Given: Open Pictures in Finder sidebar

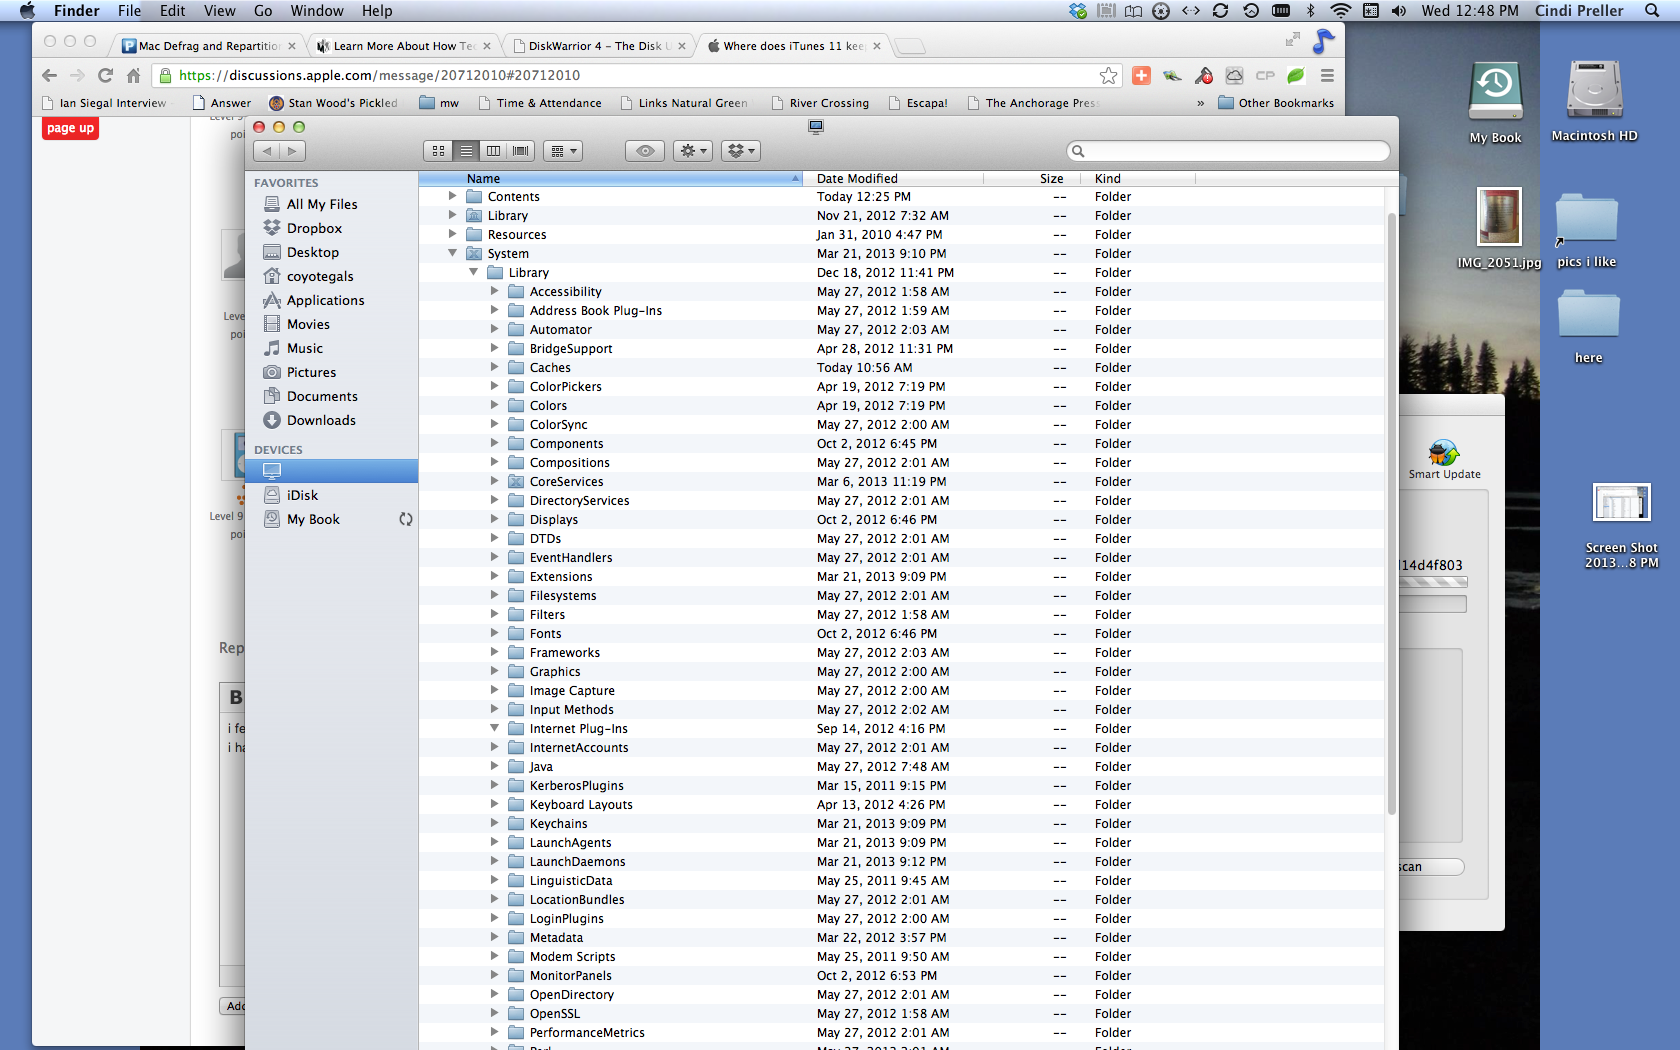Looking at the screenshot, I should [x=311, y=372].
